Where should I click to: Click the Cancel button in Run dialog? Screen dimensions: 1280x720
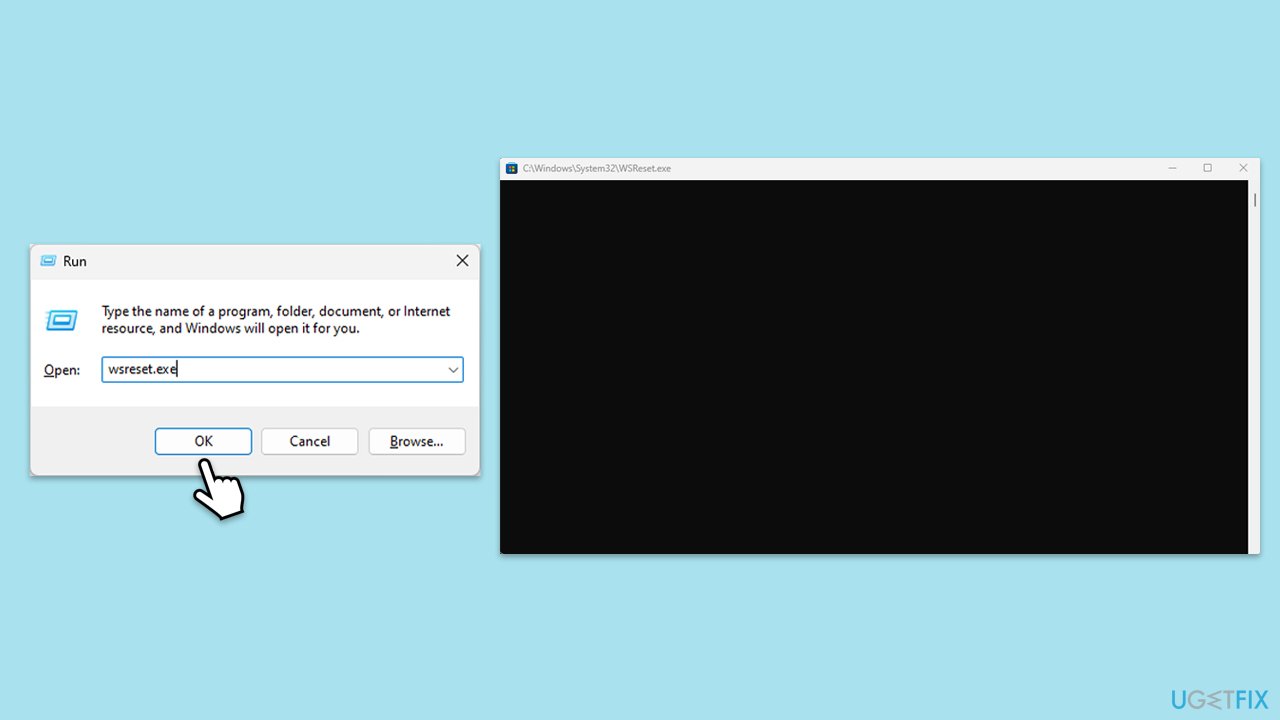tap(310, 441)
